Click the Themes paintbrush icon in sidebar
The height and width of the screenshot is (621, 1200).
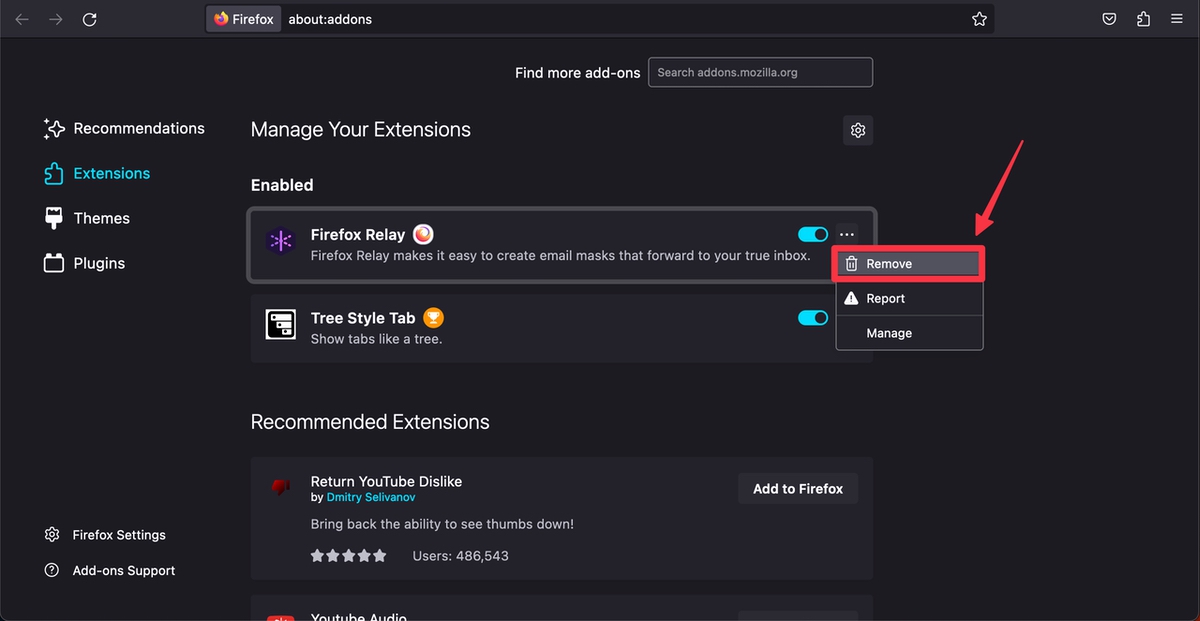pos(53,217)
